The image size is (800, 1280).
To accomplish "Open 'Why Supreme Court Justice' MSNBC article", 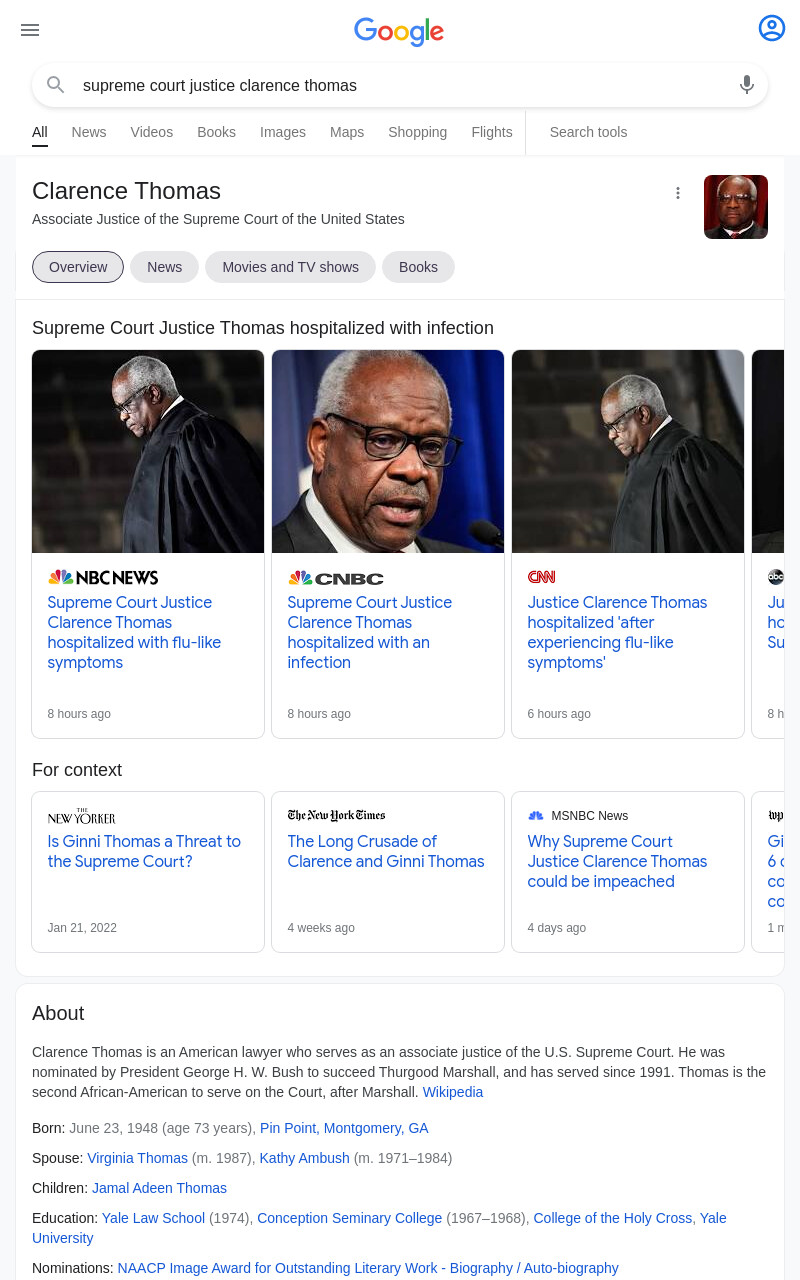I will click(617, 861).
